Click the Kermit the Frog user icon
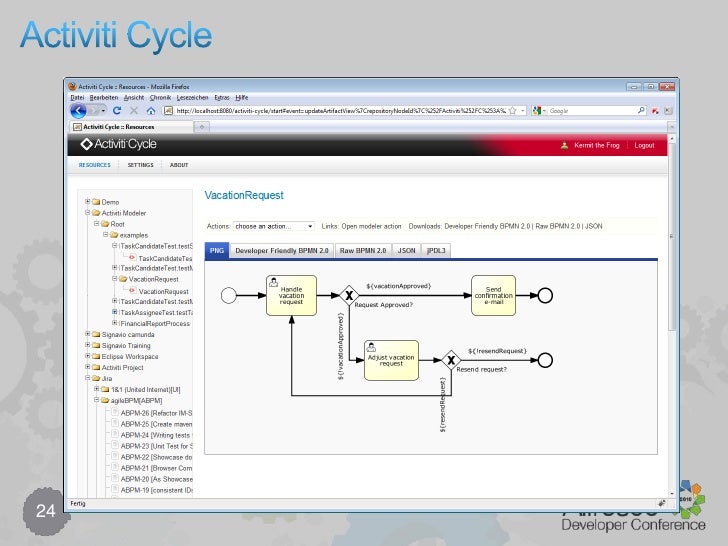728x546 pixels. point(564,145)
